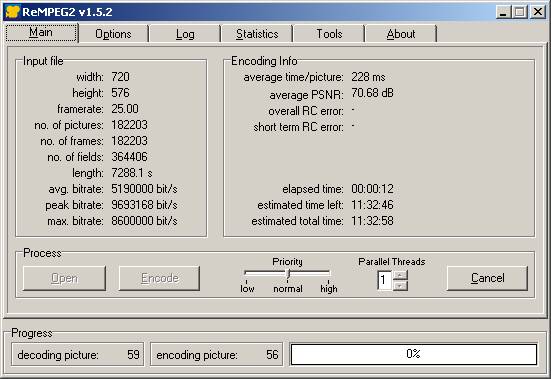This screenshot has width=551, height=379.
Task: Increase the Parallel Threads count
Action: click(400, 275)
